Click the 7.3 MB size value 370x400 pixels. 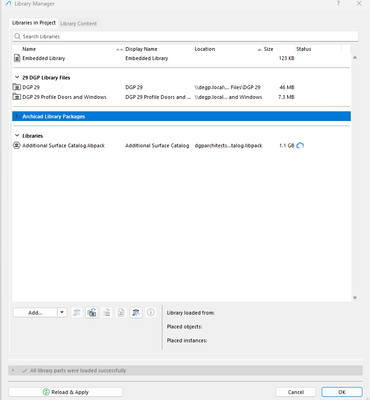tap(286, 97)
